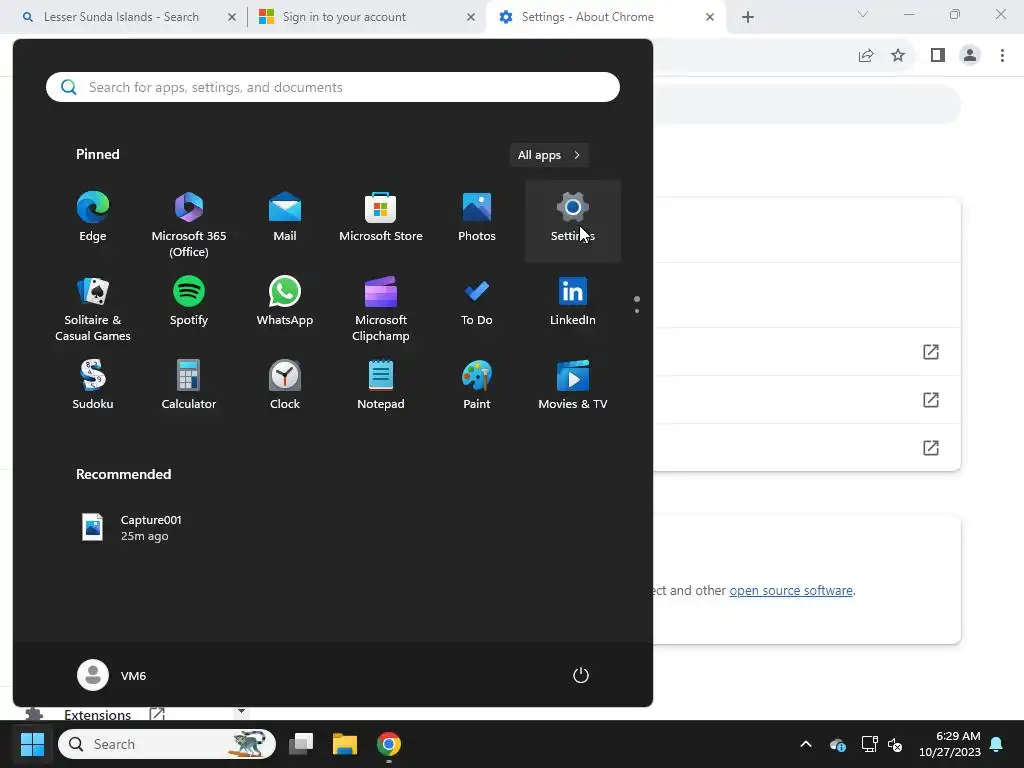This screenshot has height=768, width=1024.
Task: Open File Explorer from the taskbar
Action: [345, 744]
